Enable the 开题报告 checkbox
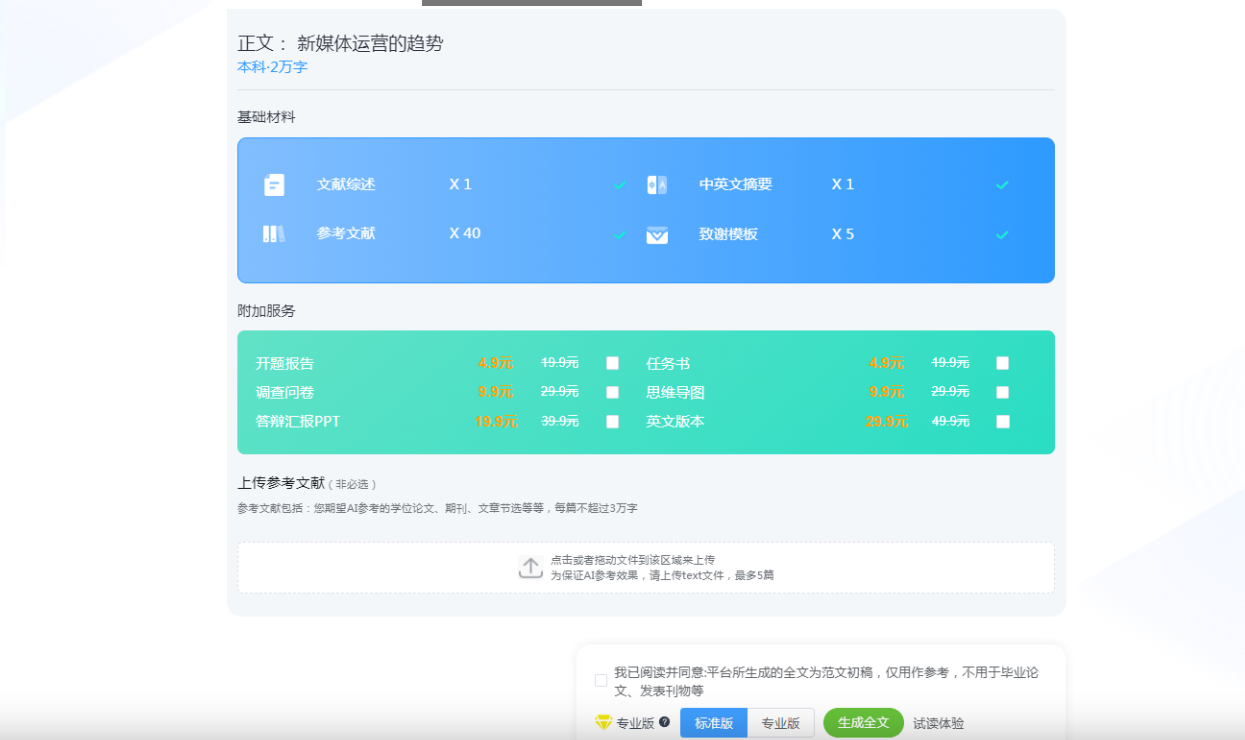The image size is (1245, 740). tap(612, 363)
